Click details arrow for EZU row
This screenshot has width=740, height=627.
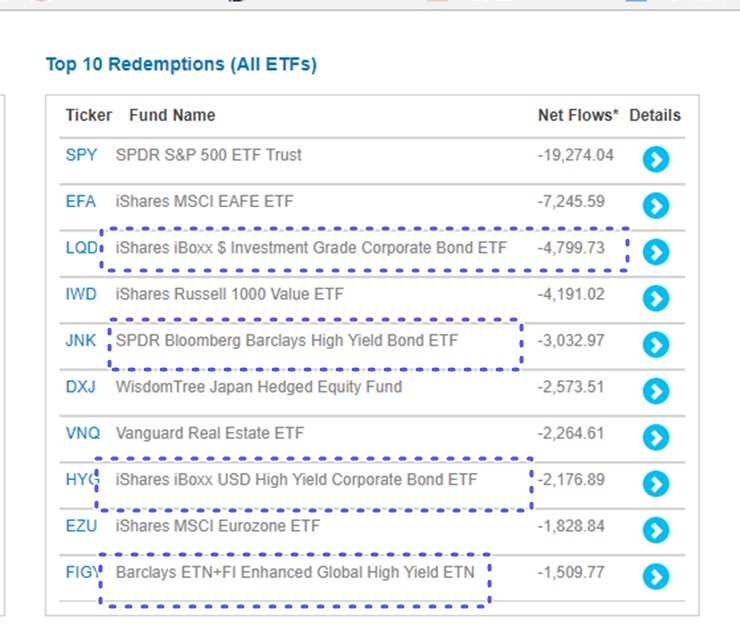pyautogui.click(x=655, y=530)
